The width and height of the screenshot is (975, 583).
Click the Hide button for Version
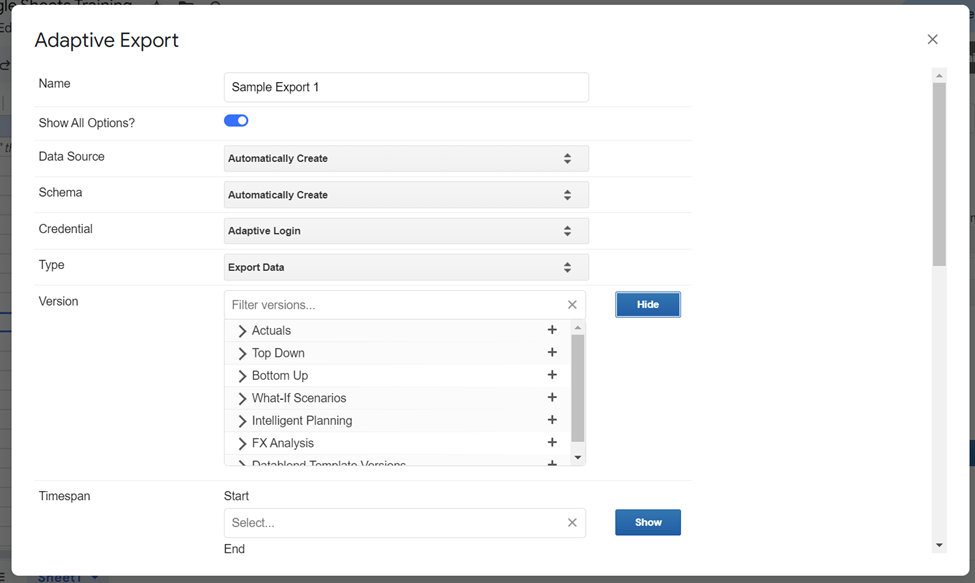click(x=648, y=305)
